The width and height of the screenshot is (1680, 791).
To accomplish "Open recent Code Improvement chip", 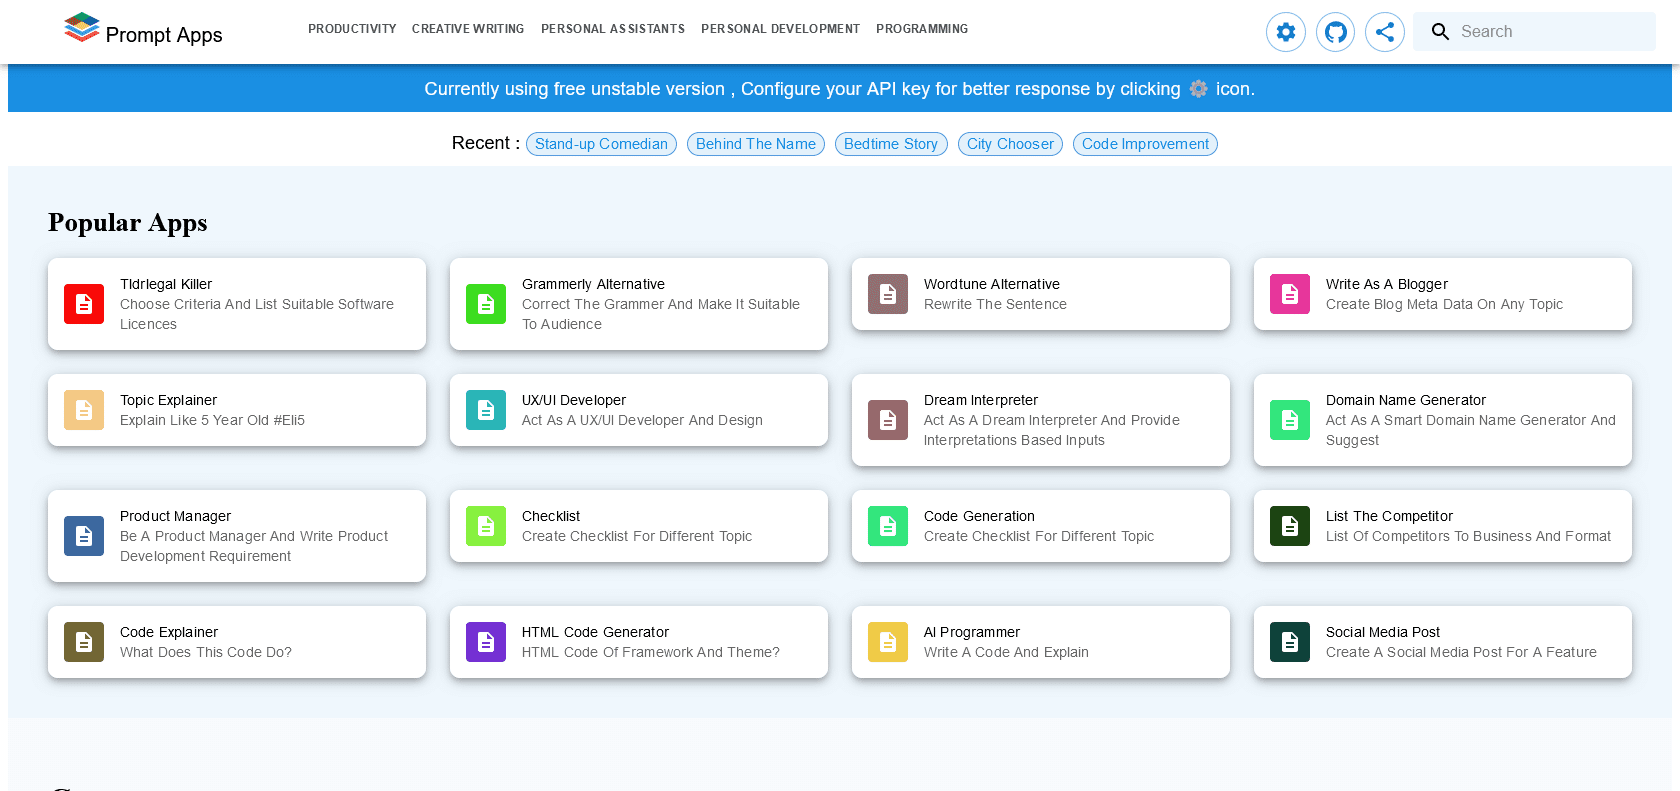I will pyautogui.click(x=1145, y=144).
